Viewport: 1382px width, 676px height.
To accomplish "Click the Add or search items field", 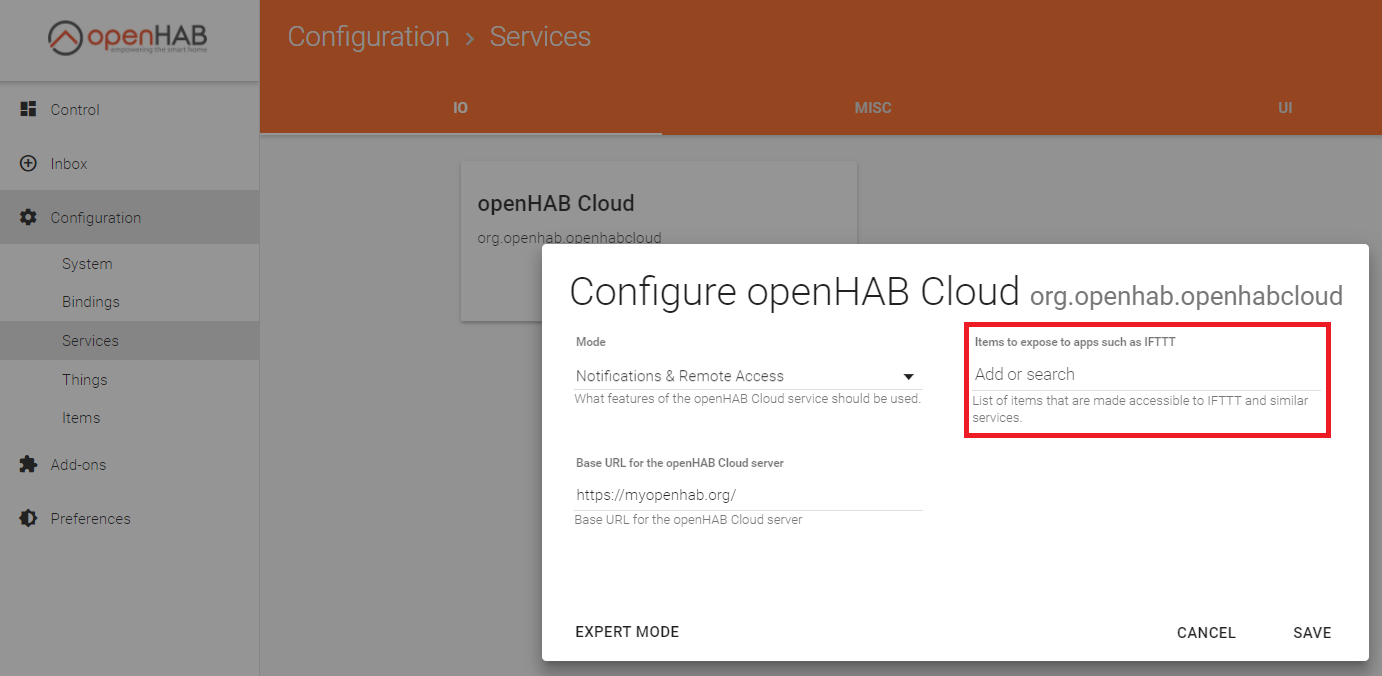I will 1145,374.
